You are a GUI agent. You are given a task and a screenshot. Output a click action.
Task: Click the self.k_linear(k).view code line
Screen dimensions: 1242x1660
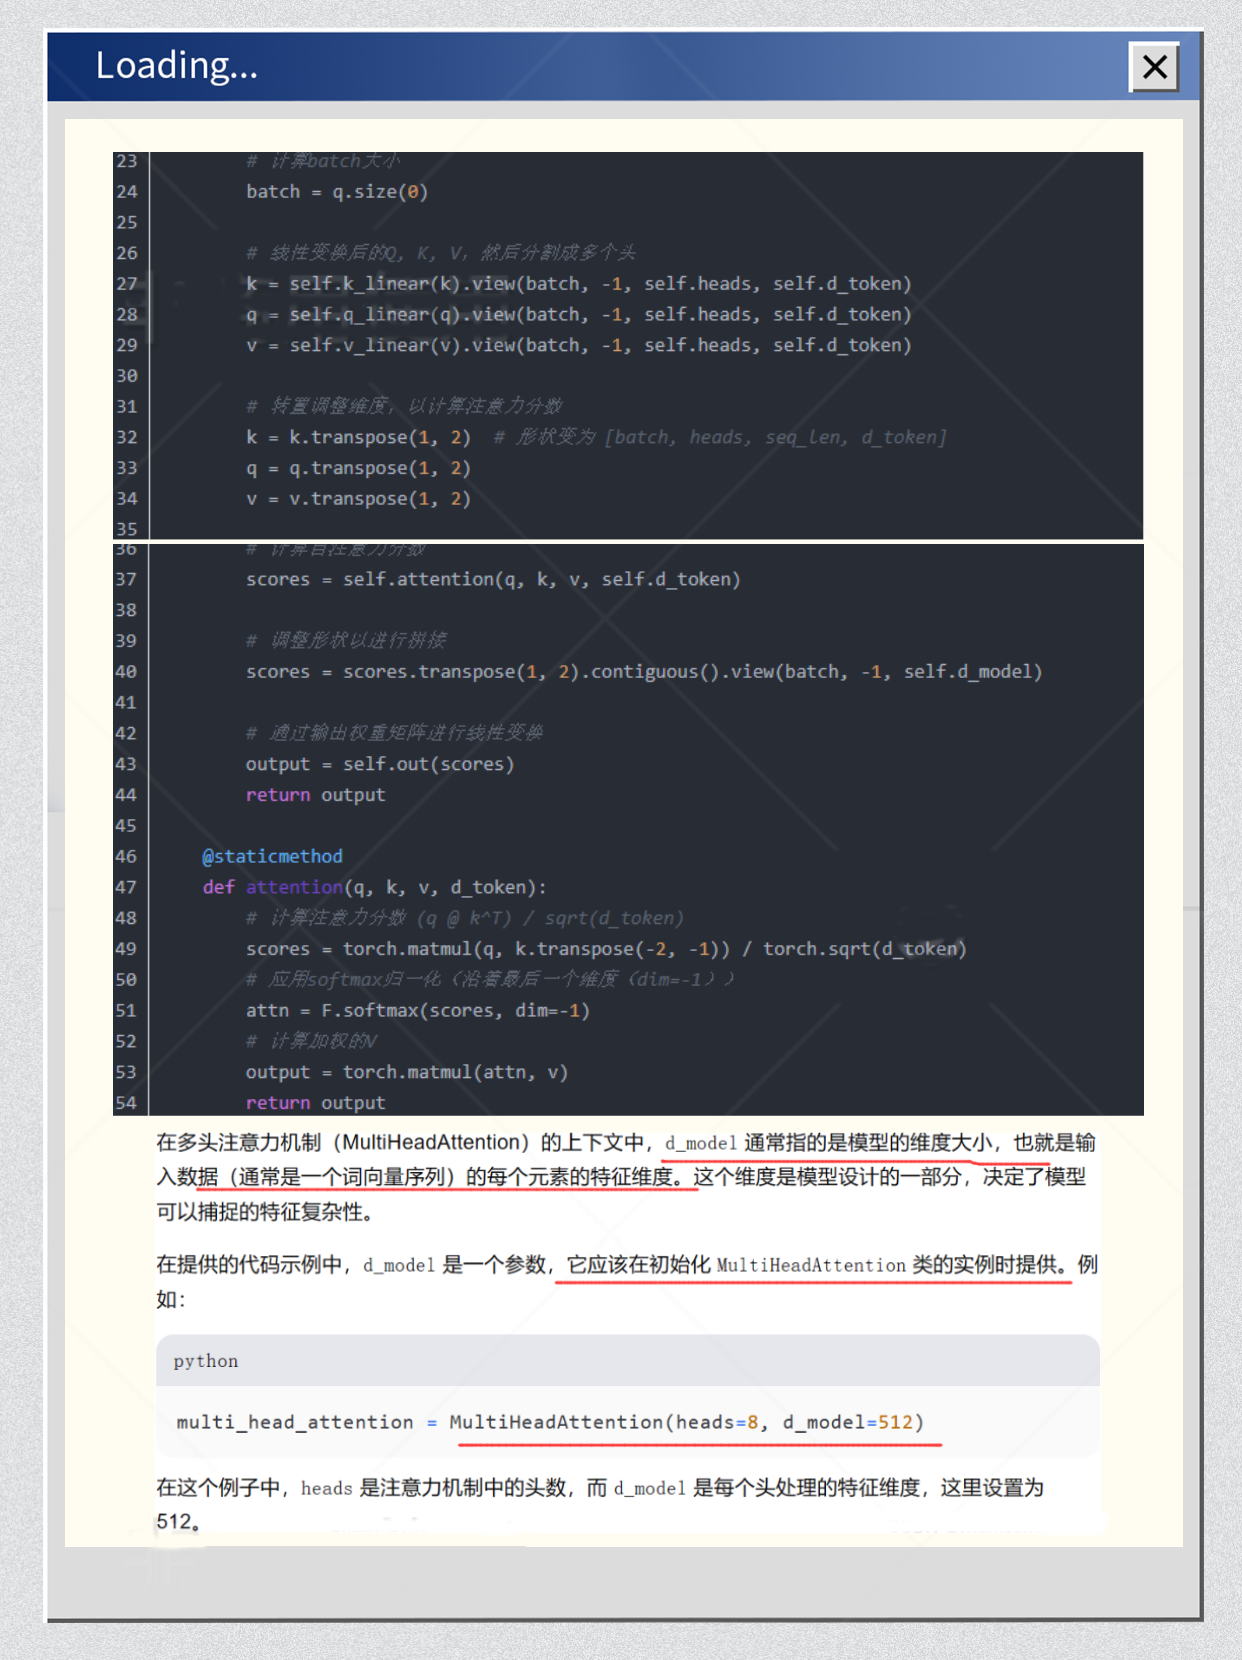tap(579, 284)
